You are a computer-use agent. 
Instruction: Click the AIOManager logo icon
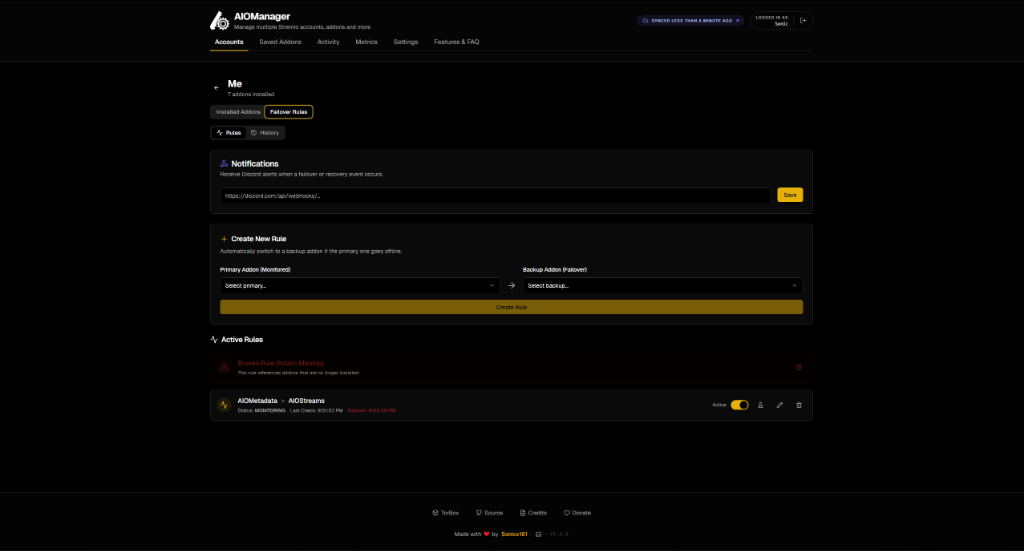point(219,21)
